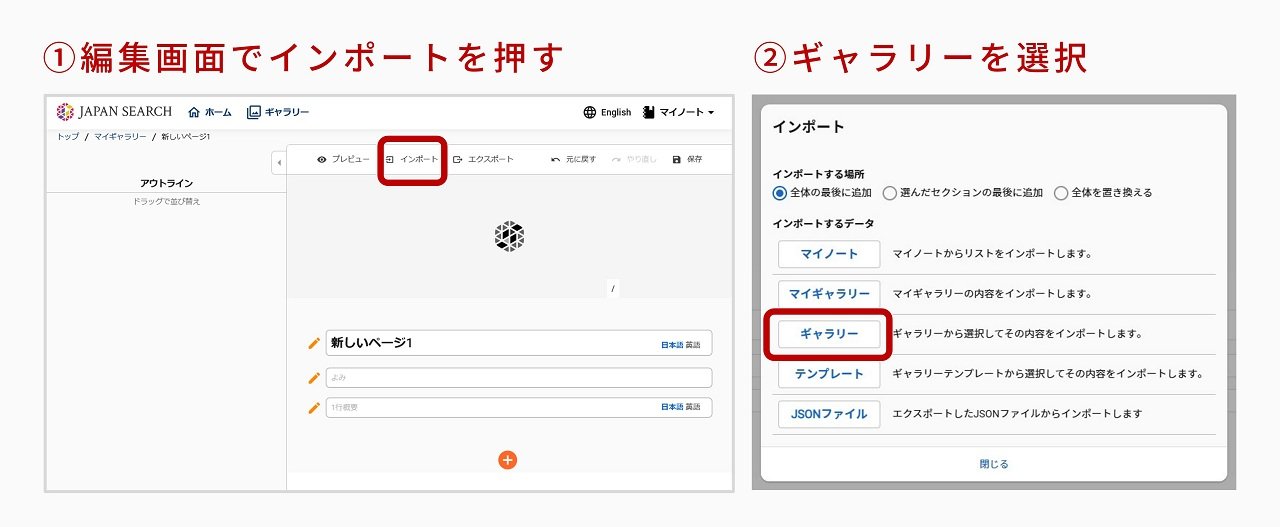
Task: Click the Japan Search logo
Action: coord(114,112)
